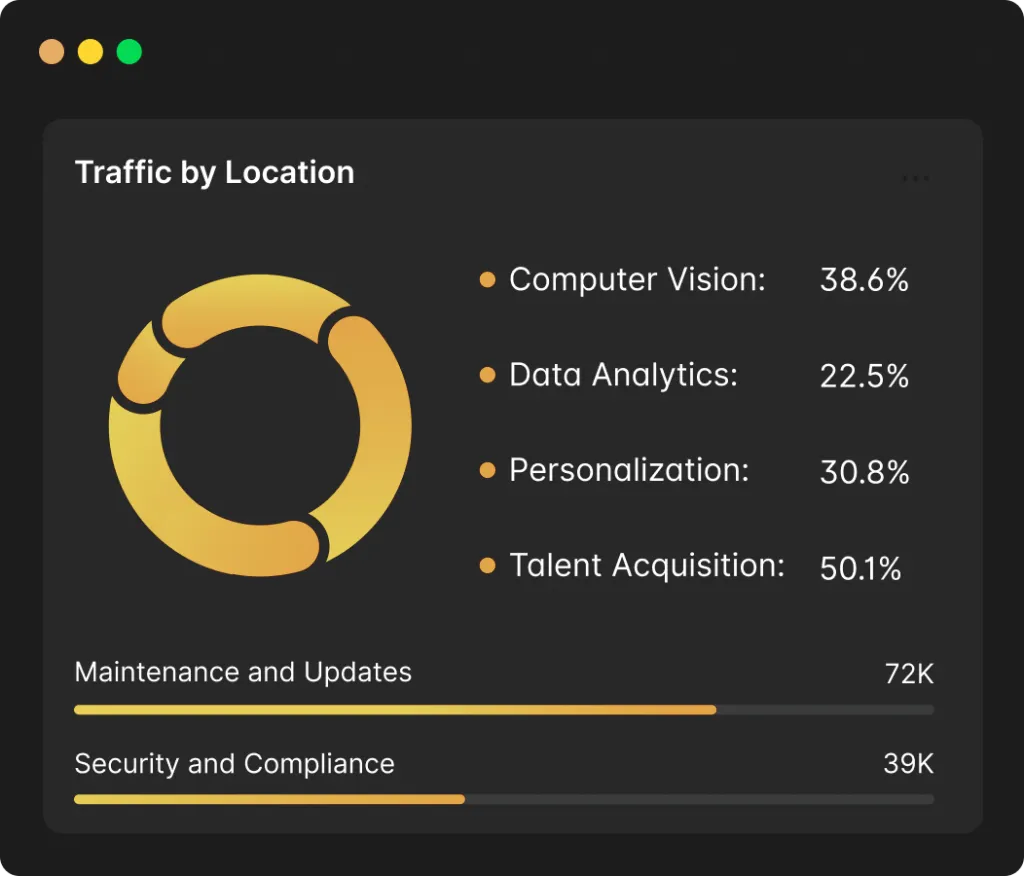Click the Maintenance and Updates label
This screenshot has height=876, width=1024.
click(243, 672)
